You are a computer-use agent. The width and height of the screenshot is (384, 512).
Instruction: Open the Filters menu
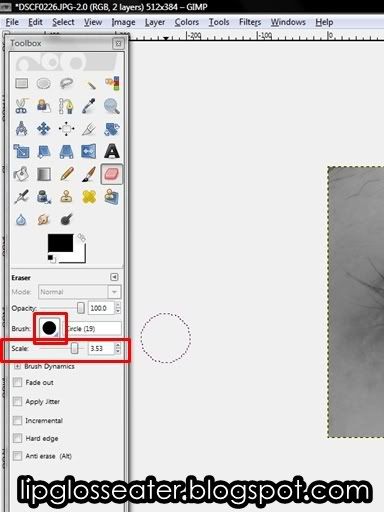[250, 22]
